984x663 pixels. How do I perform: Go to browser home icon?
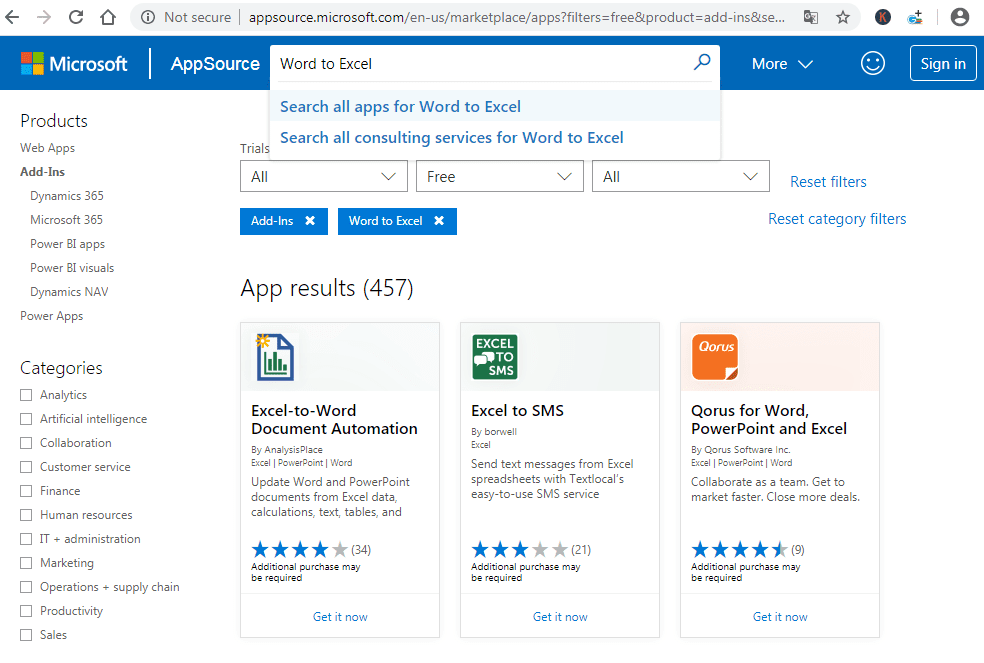108,17
